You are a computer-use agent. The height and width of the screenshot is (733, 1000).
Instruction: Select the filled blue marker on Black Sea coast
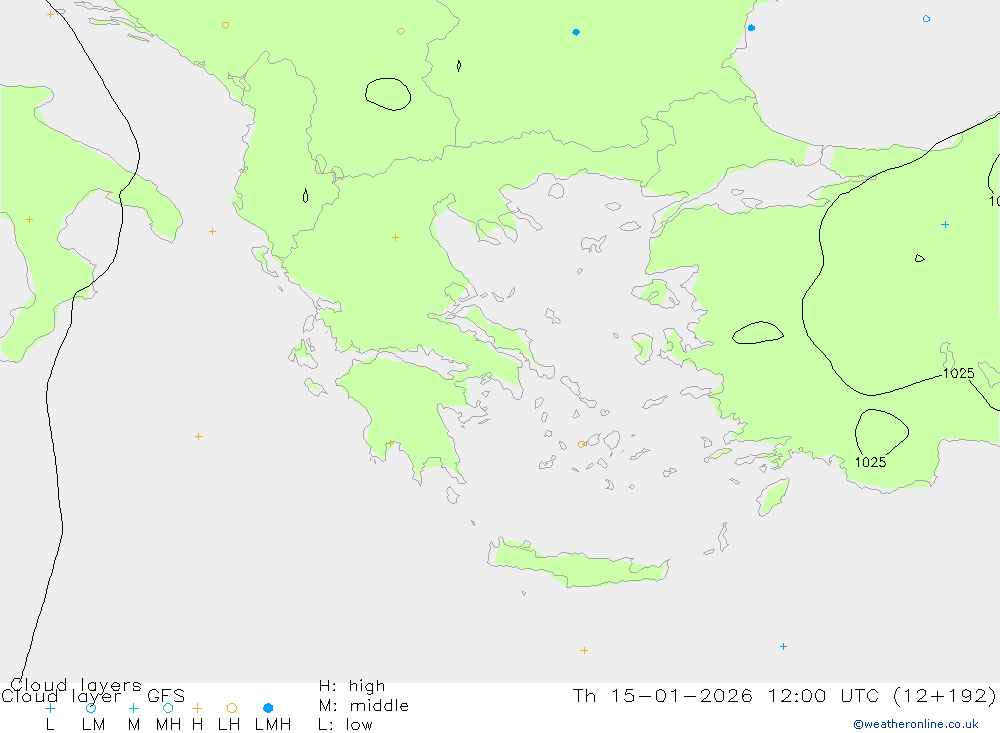[x=751, y=27]
